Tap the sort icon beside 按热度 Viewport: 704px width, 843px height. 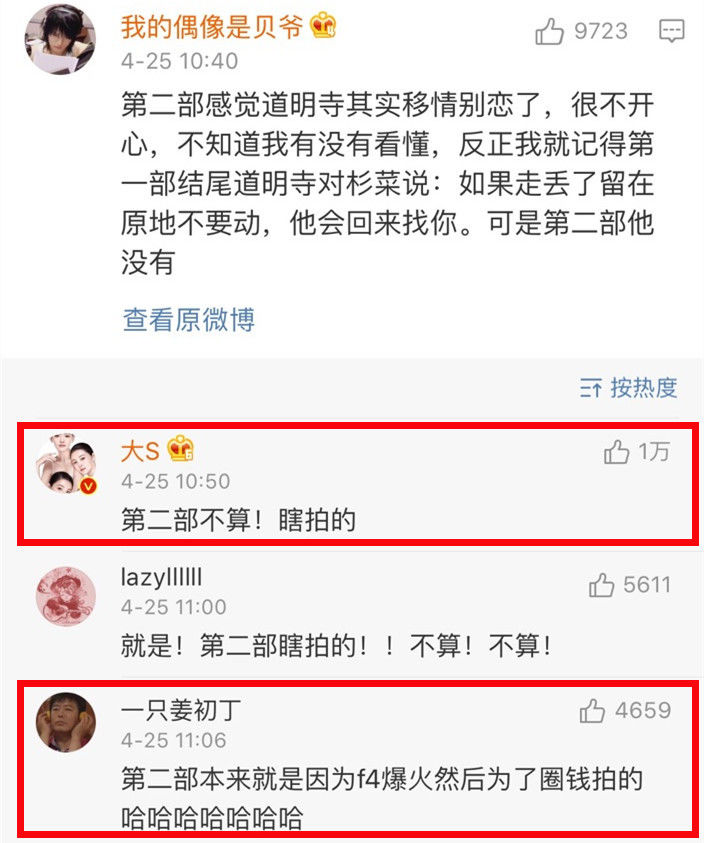click(590, 388)
